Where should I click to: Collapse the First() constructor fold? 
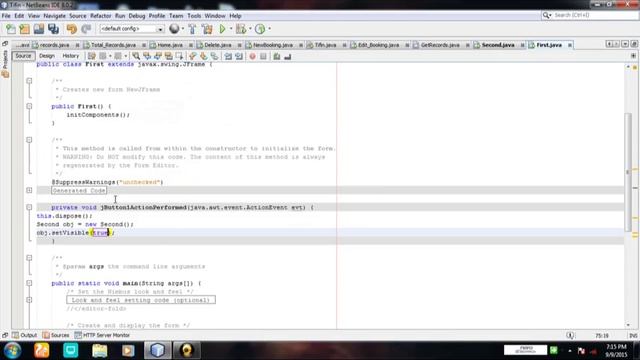(29, 106)
